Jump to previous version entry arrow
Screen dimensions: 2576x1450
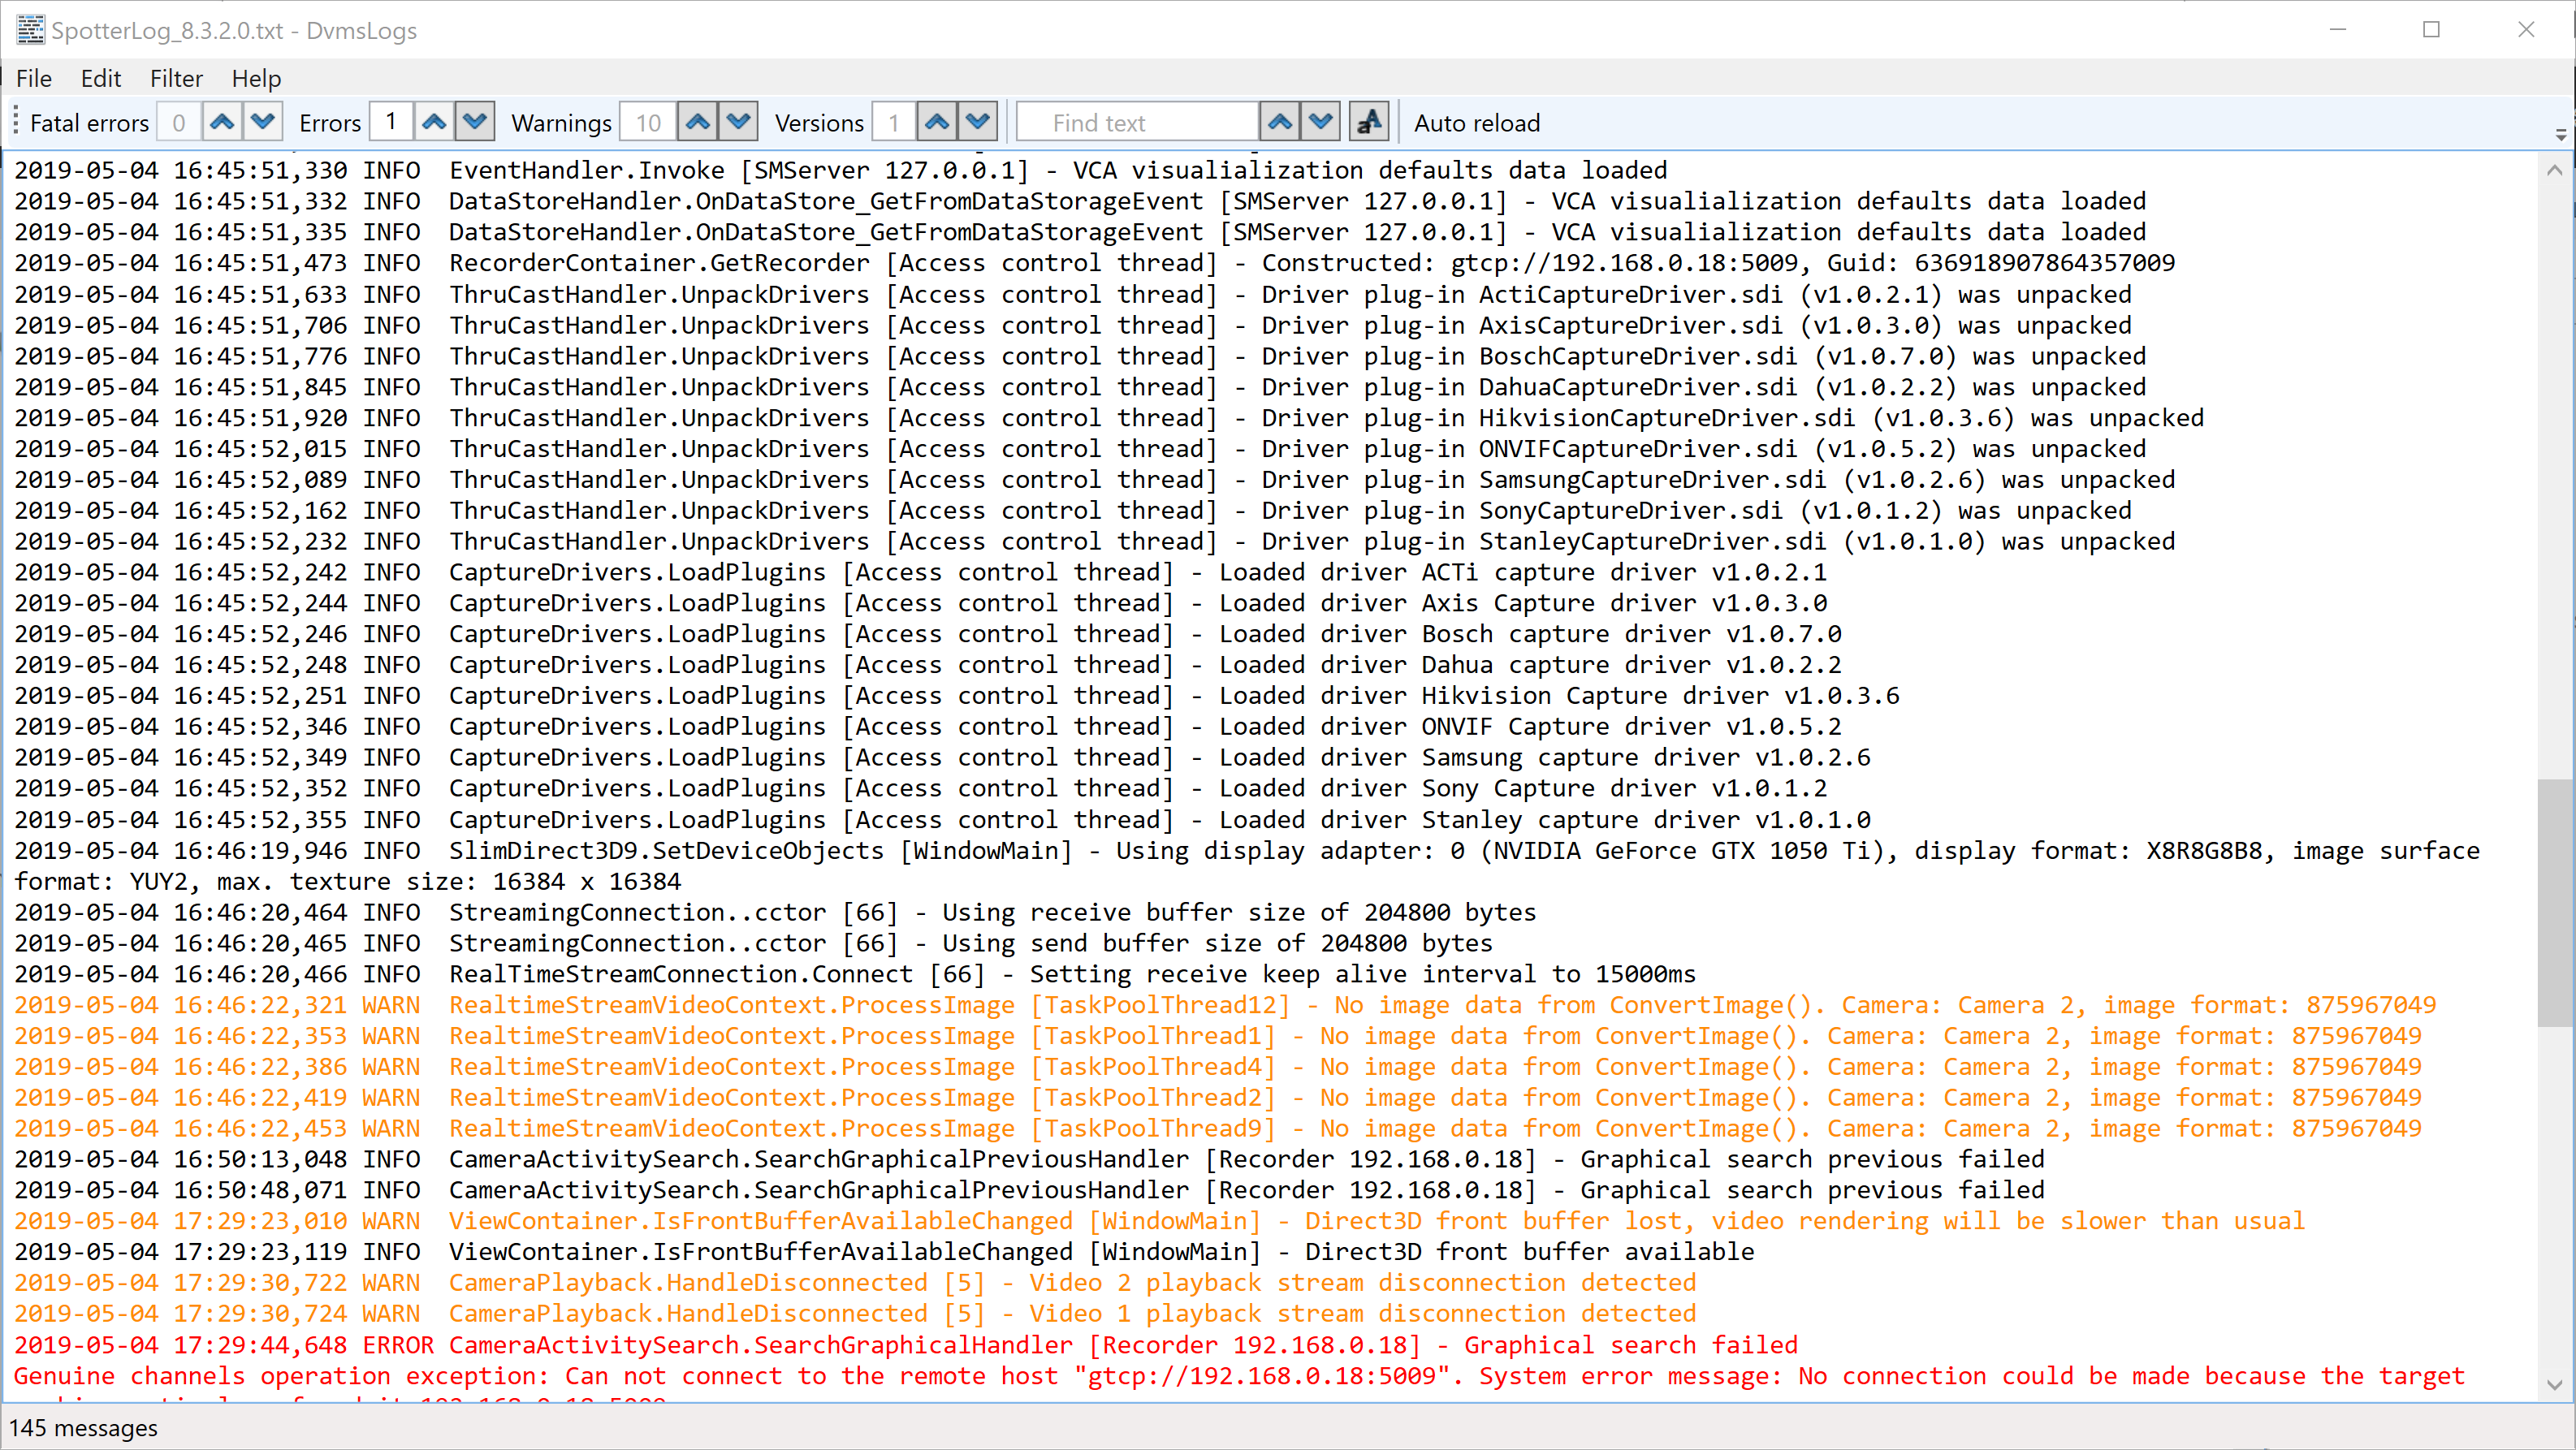937,122
